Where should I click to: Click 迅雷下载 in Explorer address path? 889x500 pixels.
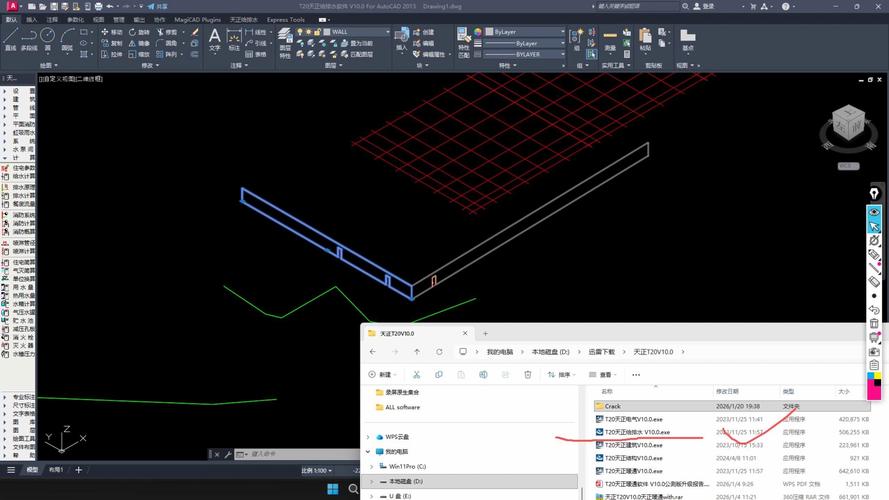point(602,352)
